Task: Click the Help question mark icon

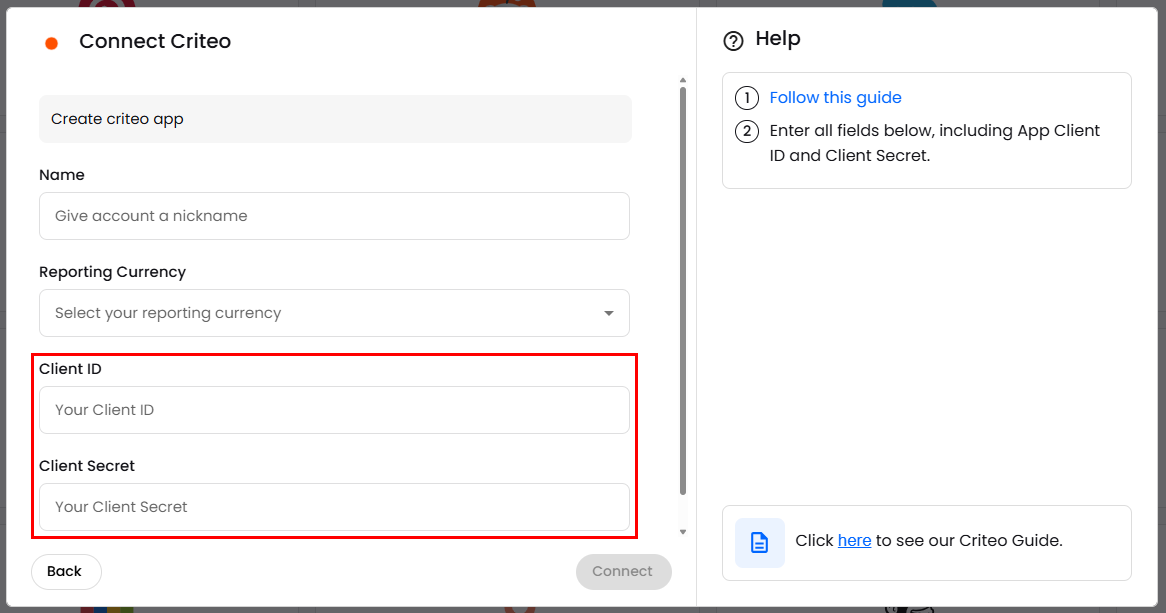Action: pos(734,41)
